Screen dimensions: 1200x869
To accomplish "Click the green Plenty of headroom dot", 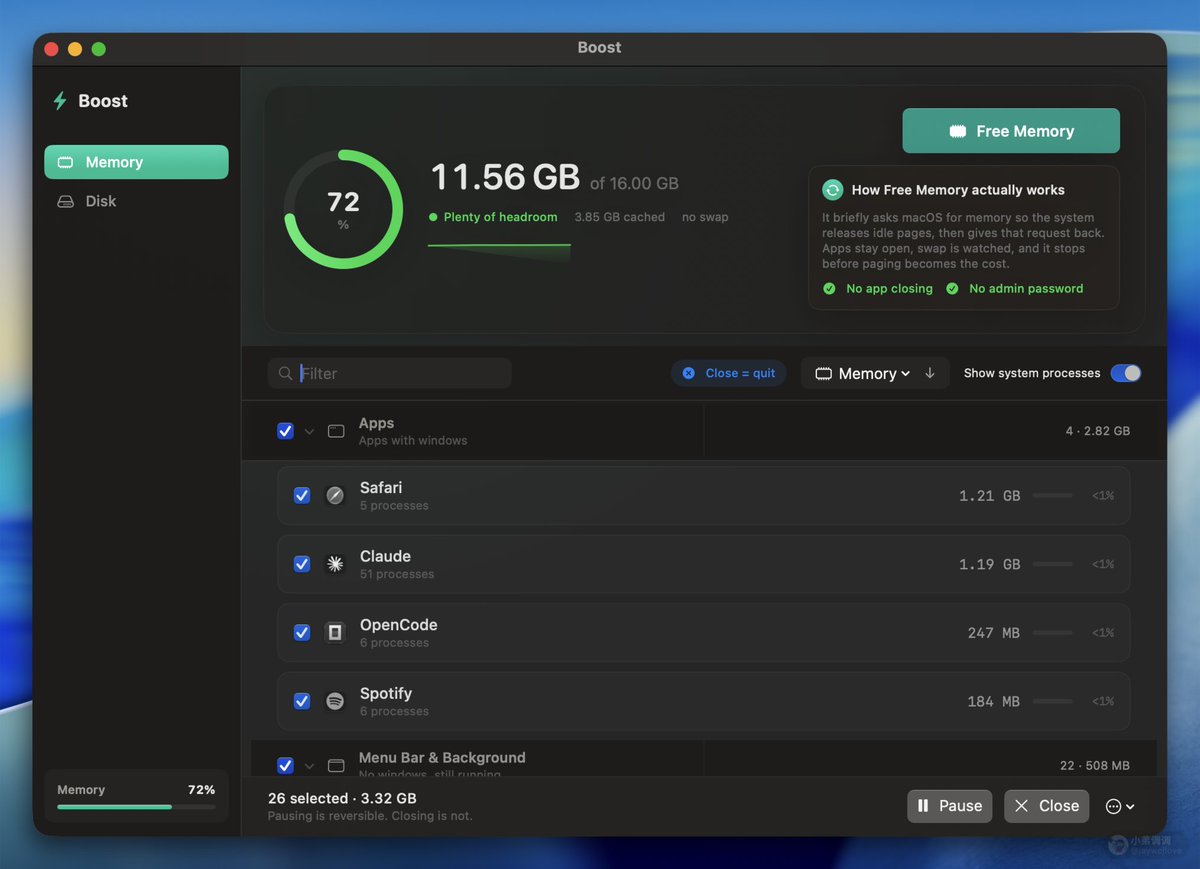I will [433, 217].
